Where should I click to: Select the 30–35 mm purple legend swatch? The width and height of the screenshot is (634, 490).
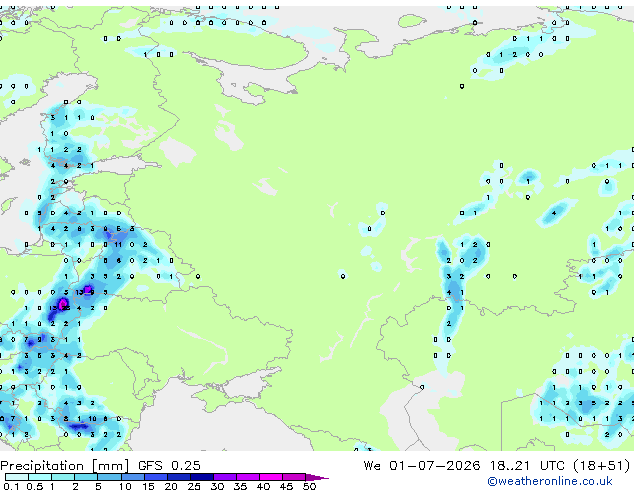[225, 477]
